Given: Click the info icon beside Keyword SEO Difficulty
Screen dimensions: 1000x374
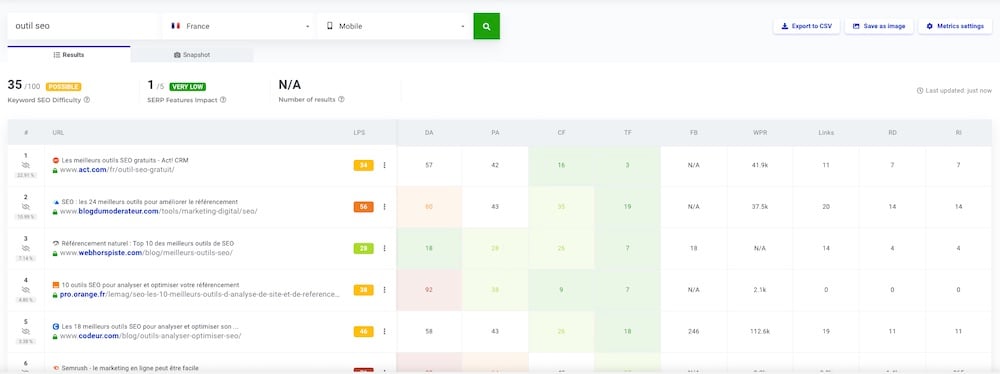Looking at the screenshot, I should tap(87, 100).
